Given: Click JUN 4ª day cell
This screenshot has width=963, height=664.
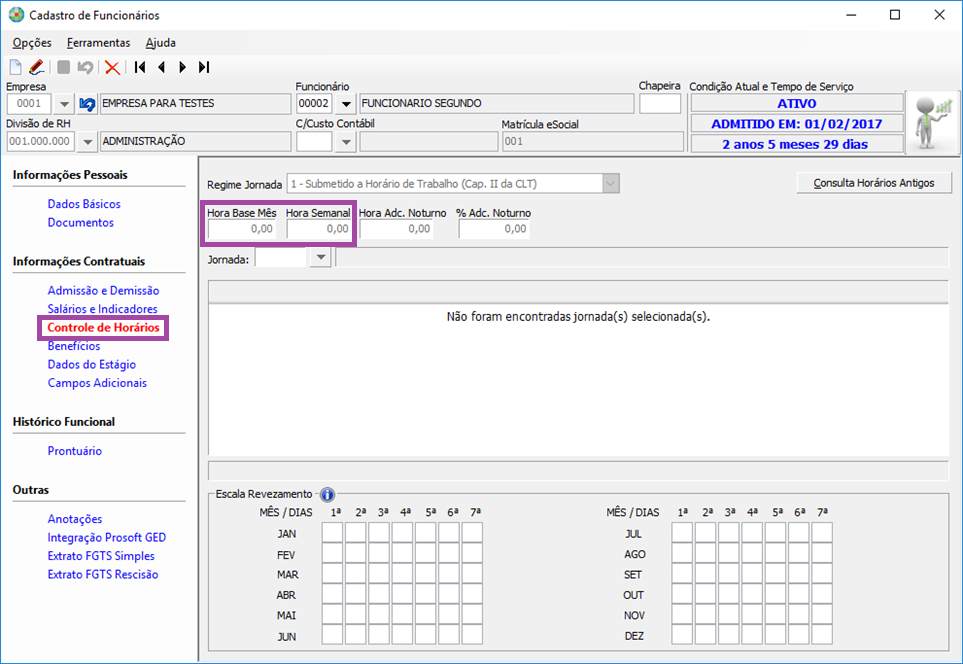Looking at the screenshot, I should [x=402, y=634].
